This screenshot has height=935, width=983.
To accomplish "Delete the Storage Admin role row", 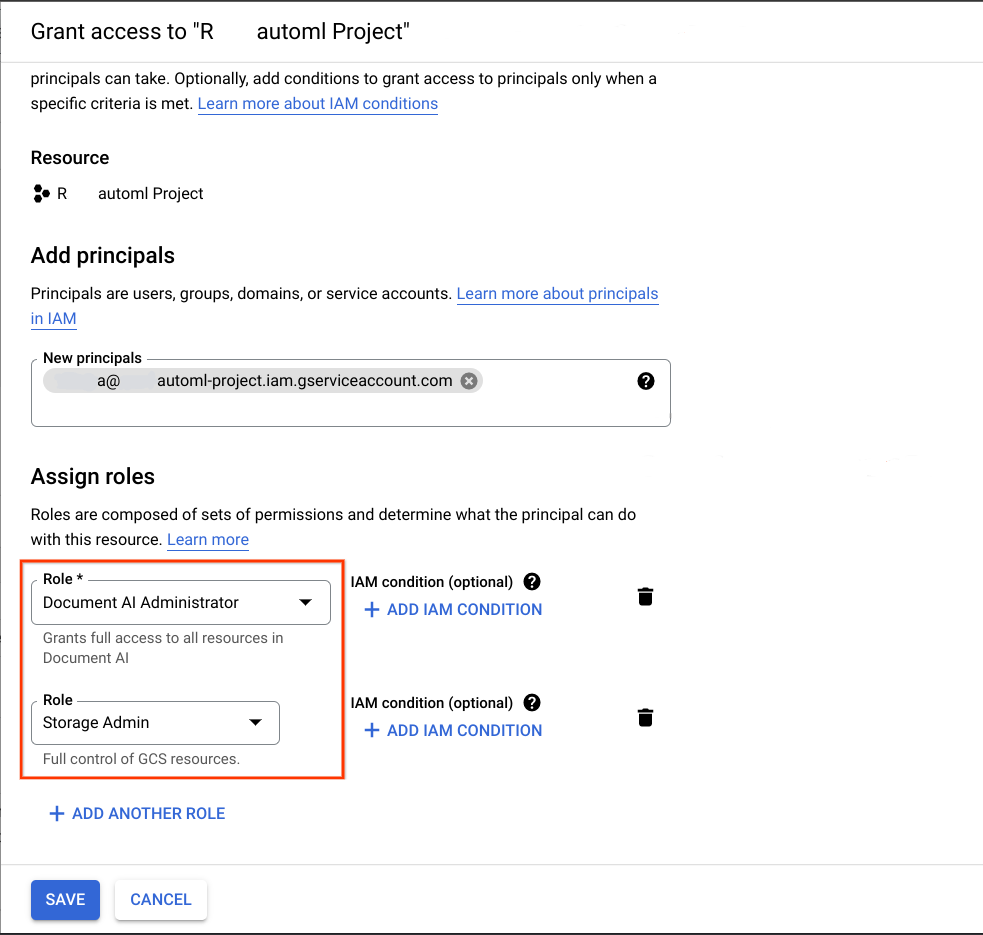I will coord(646,718).
